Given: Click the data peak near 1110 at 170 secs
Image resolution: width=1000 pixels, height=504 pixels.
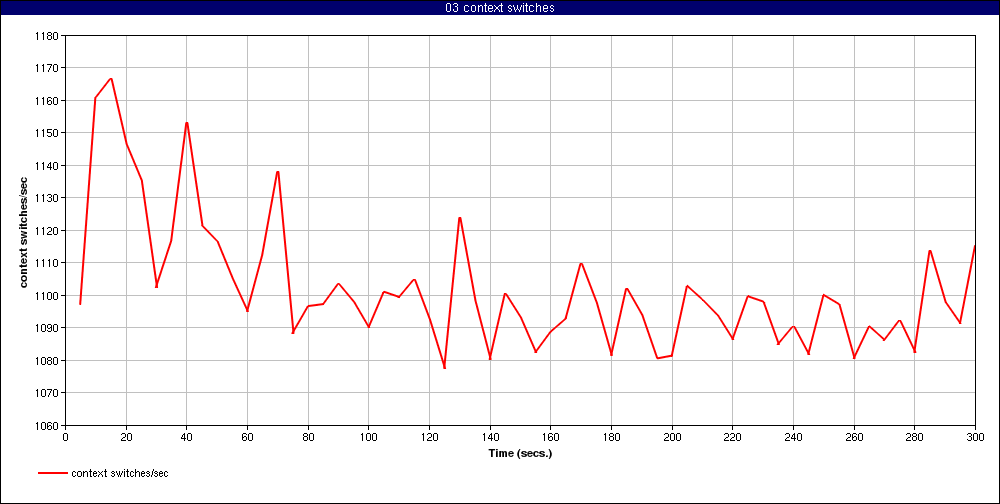Looking at the screenshot, I should click(581, 263).
